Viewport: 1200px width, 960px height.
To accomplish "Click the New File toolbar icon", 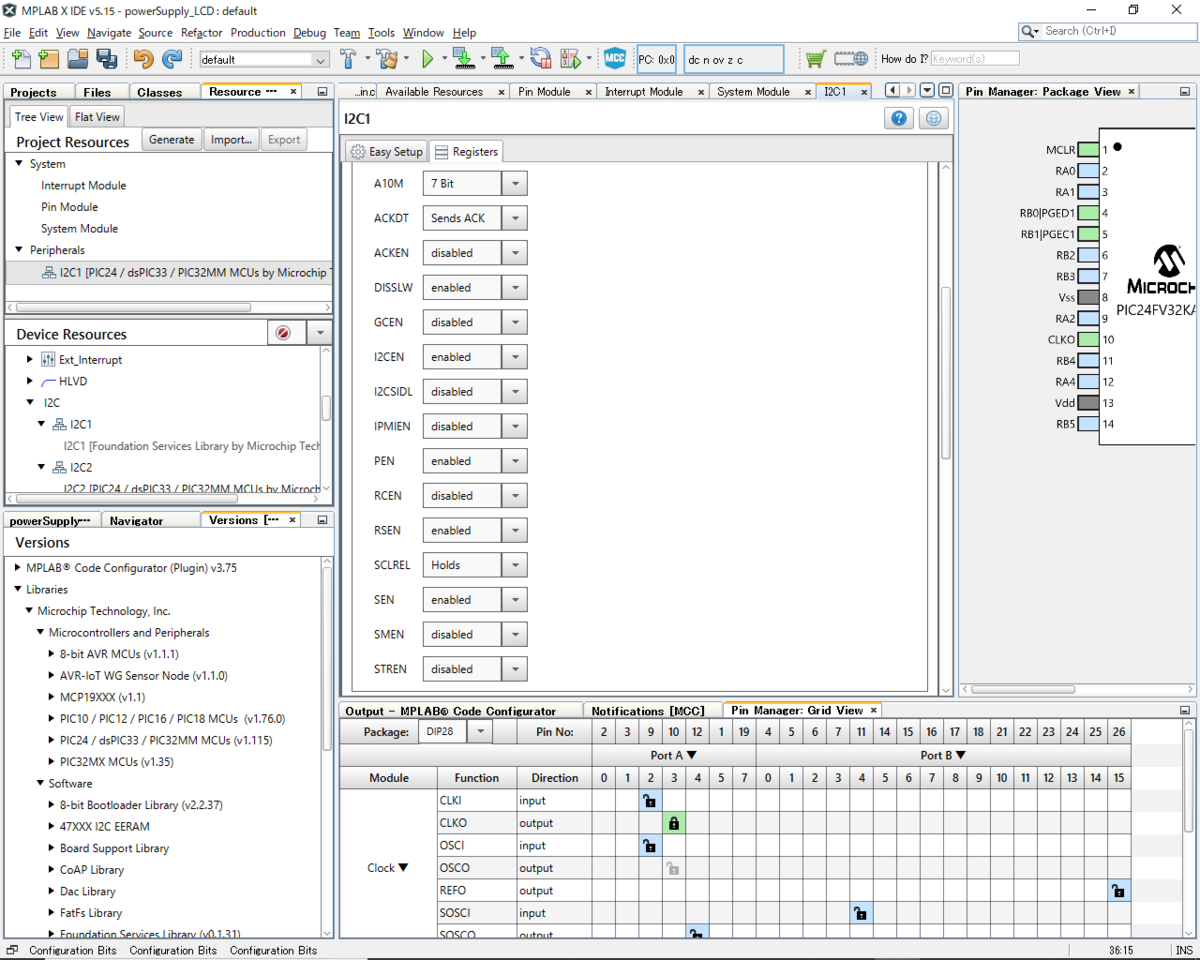I will pyautogui.click(x=21, y=59).
